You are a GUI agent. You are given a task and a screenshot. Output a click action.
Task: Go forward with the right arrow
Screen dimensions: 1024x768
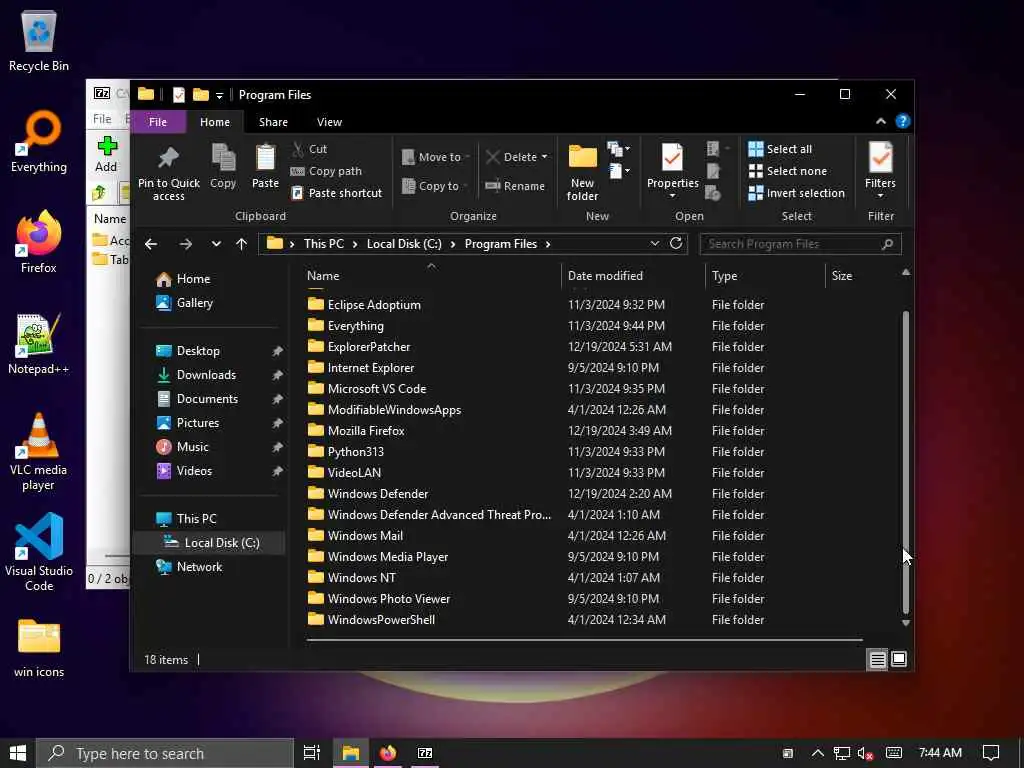186,244
